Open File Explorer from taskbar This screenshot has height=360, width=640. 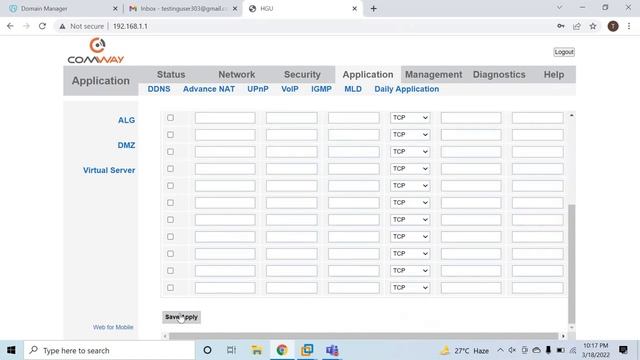coord(257,350)
